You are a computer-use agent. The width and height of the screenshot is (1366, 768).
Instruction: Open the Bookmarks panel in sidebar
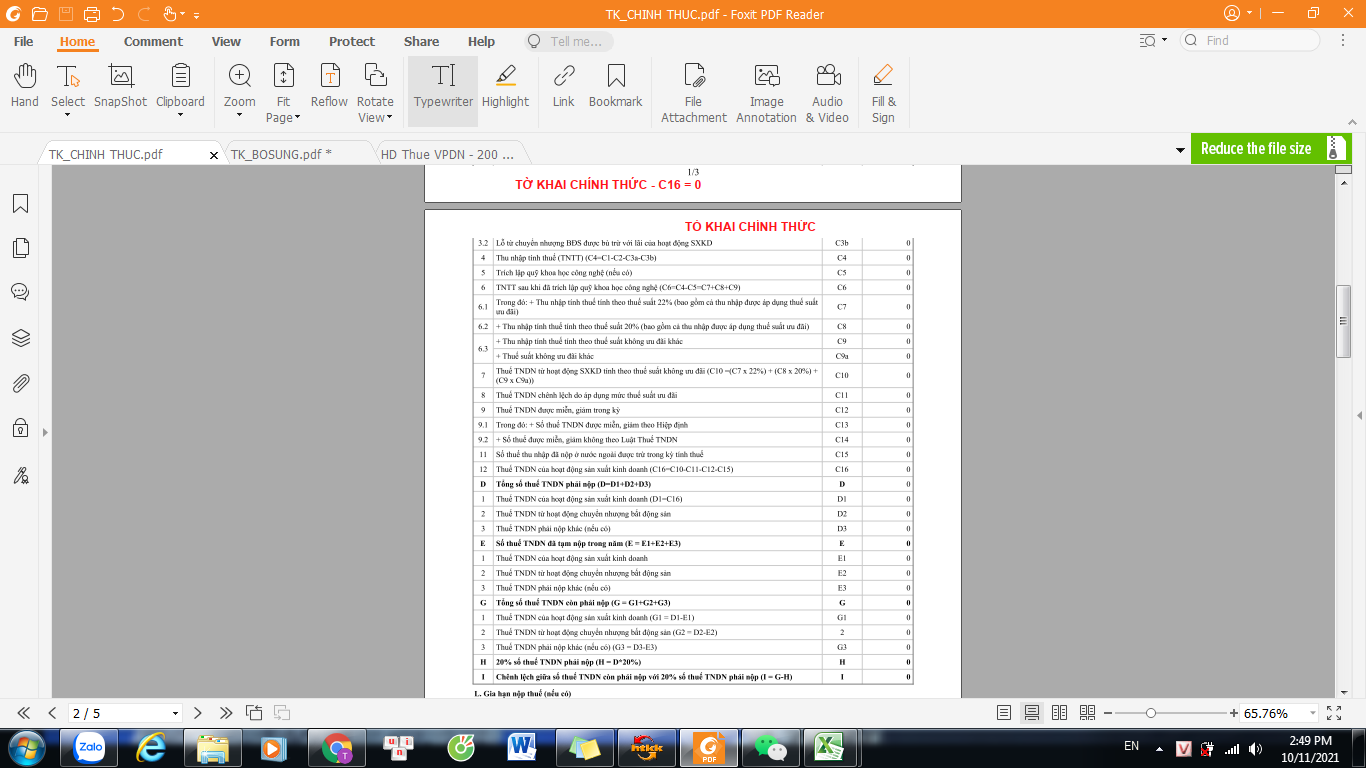pyautogui.click(x=20, y=204)
